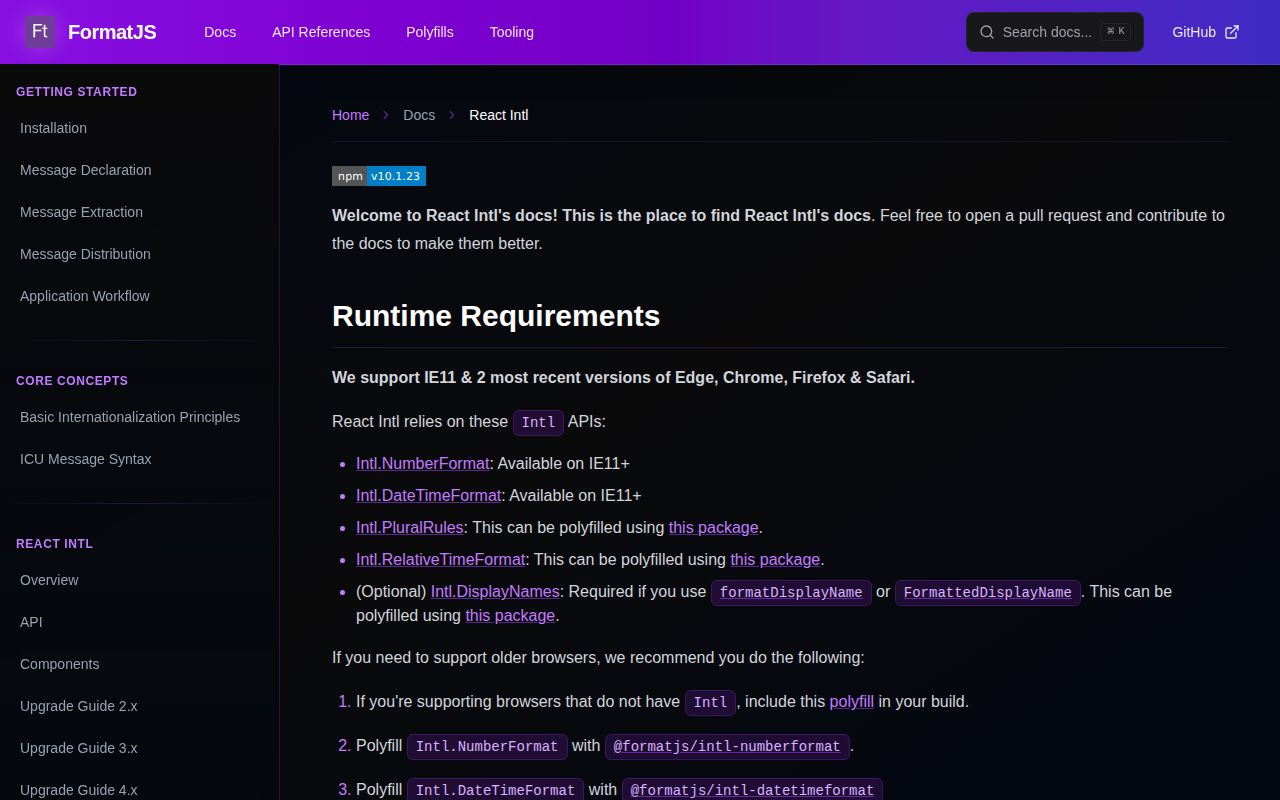Open the Intl.PluralRules link
Screen dimensions: 1280x800
click(410, 527)
